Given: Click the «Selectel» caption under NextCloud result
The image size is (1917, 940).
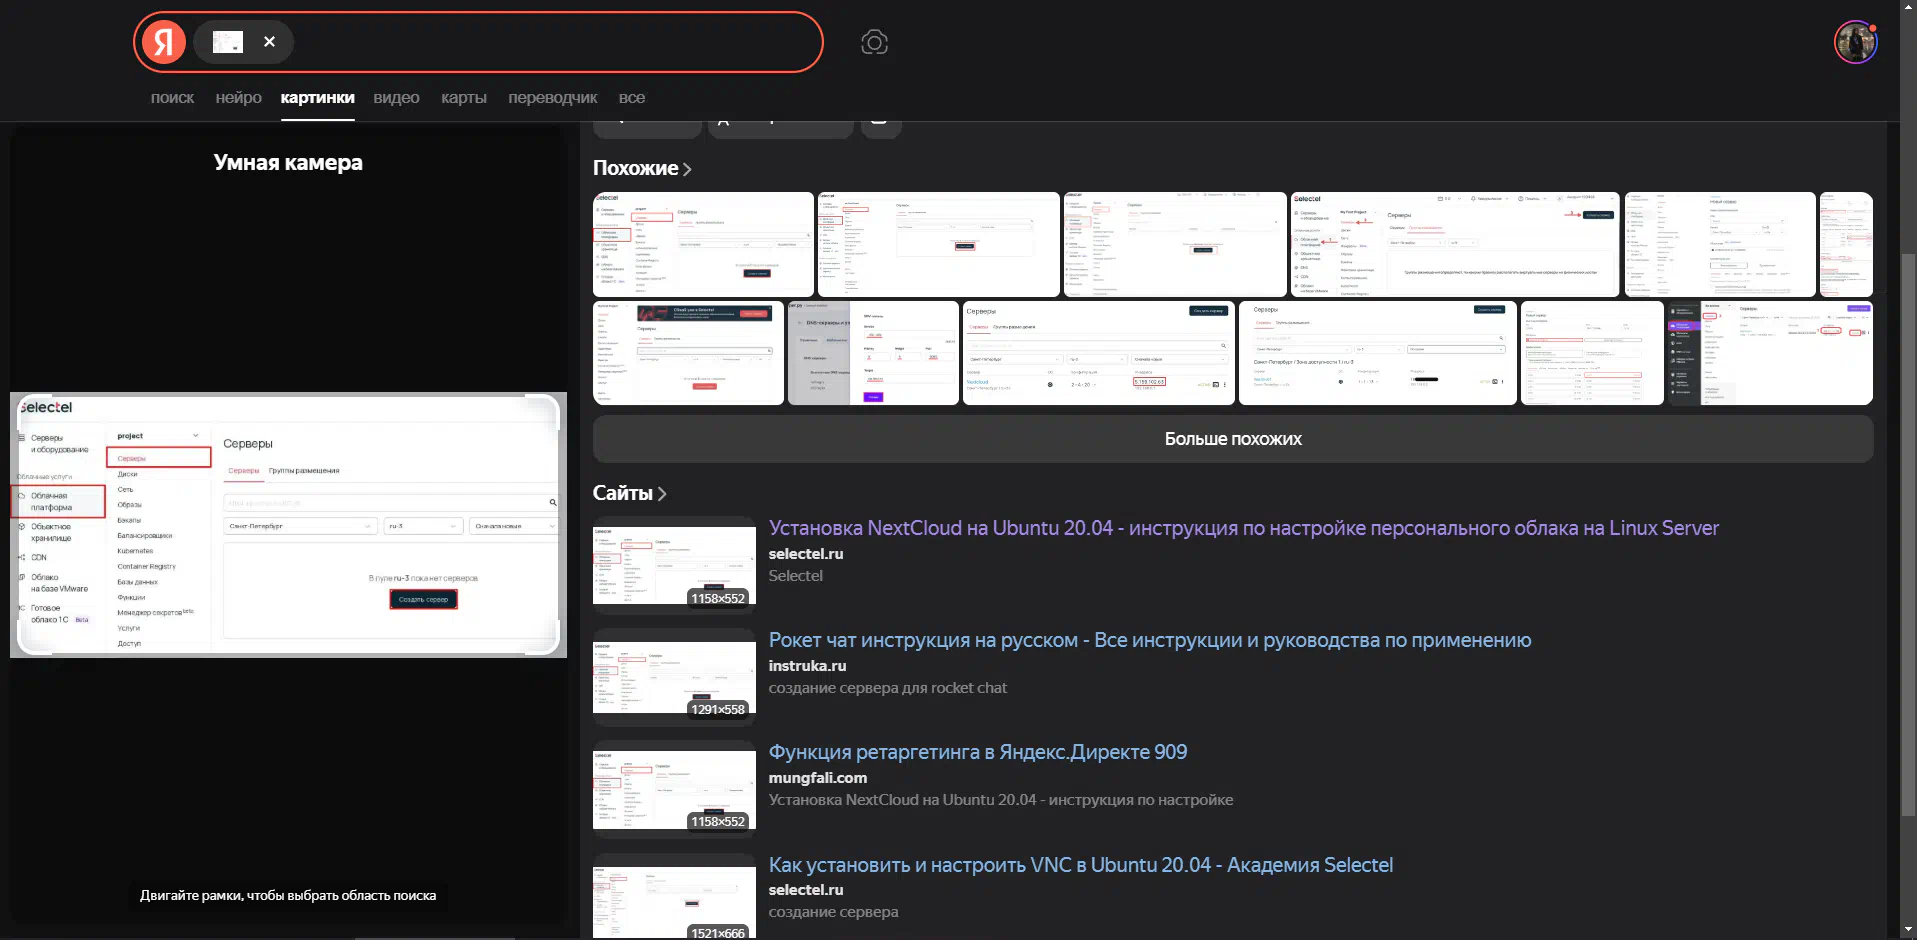Looking at the screenshot, I should [x=795, y=576].
